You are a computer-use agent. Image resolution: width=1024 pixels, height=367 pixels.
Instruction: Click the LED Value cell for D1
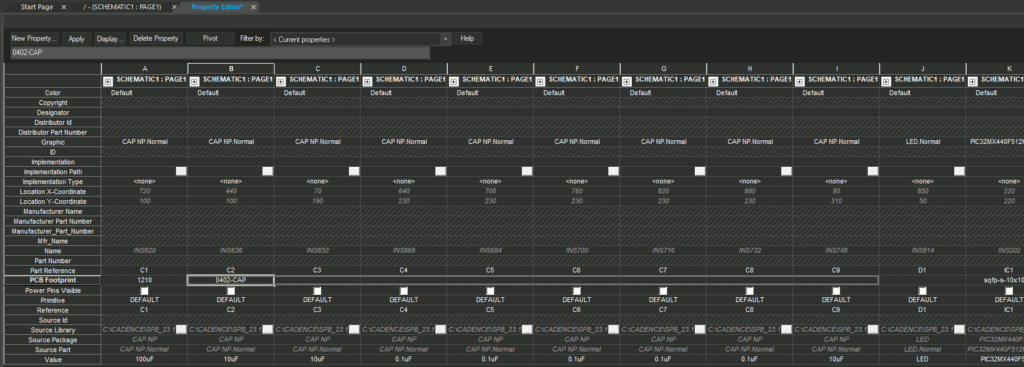922,360
